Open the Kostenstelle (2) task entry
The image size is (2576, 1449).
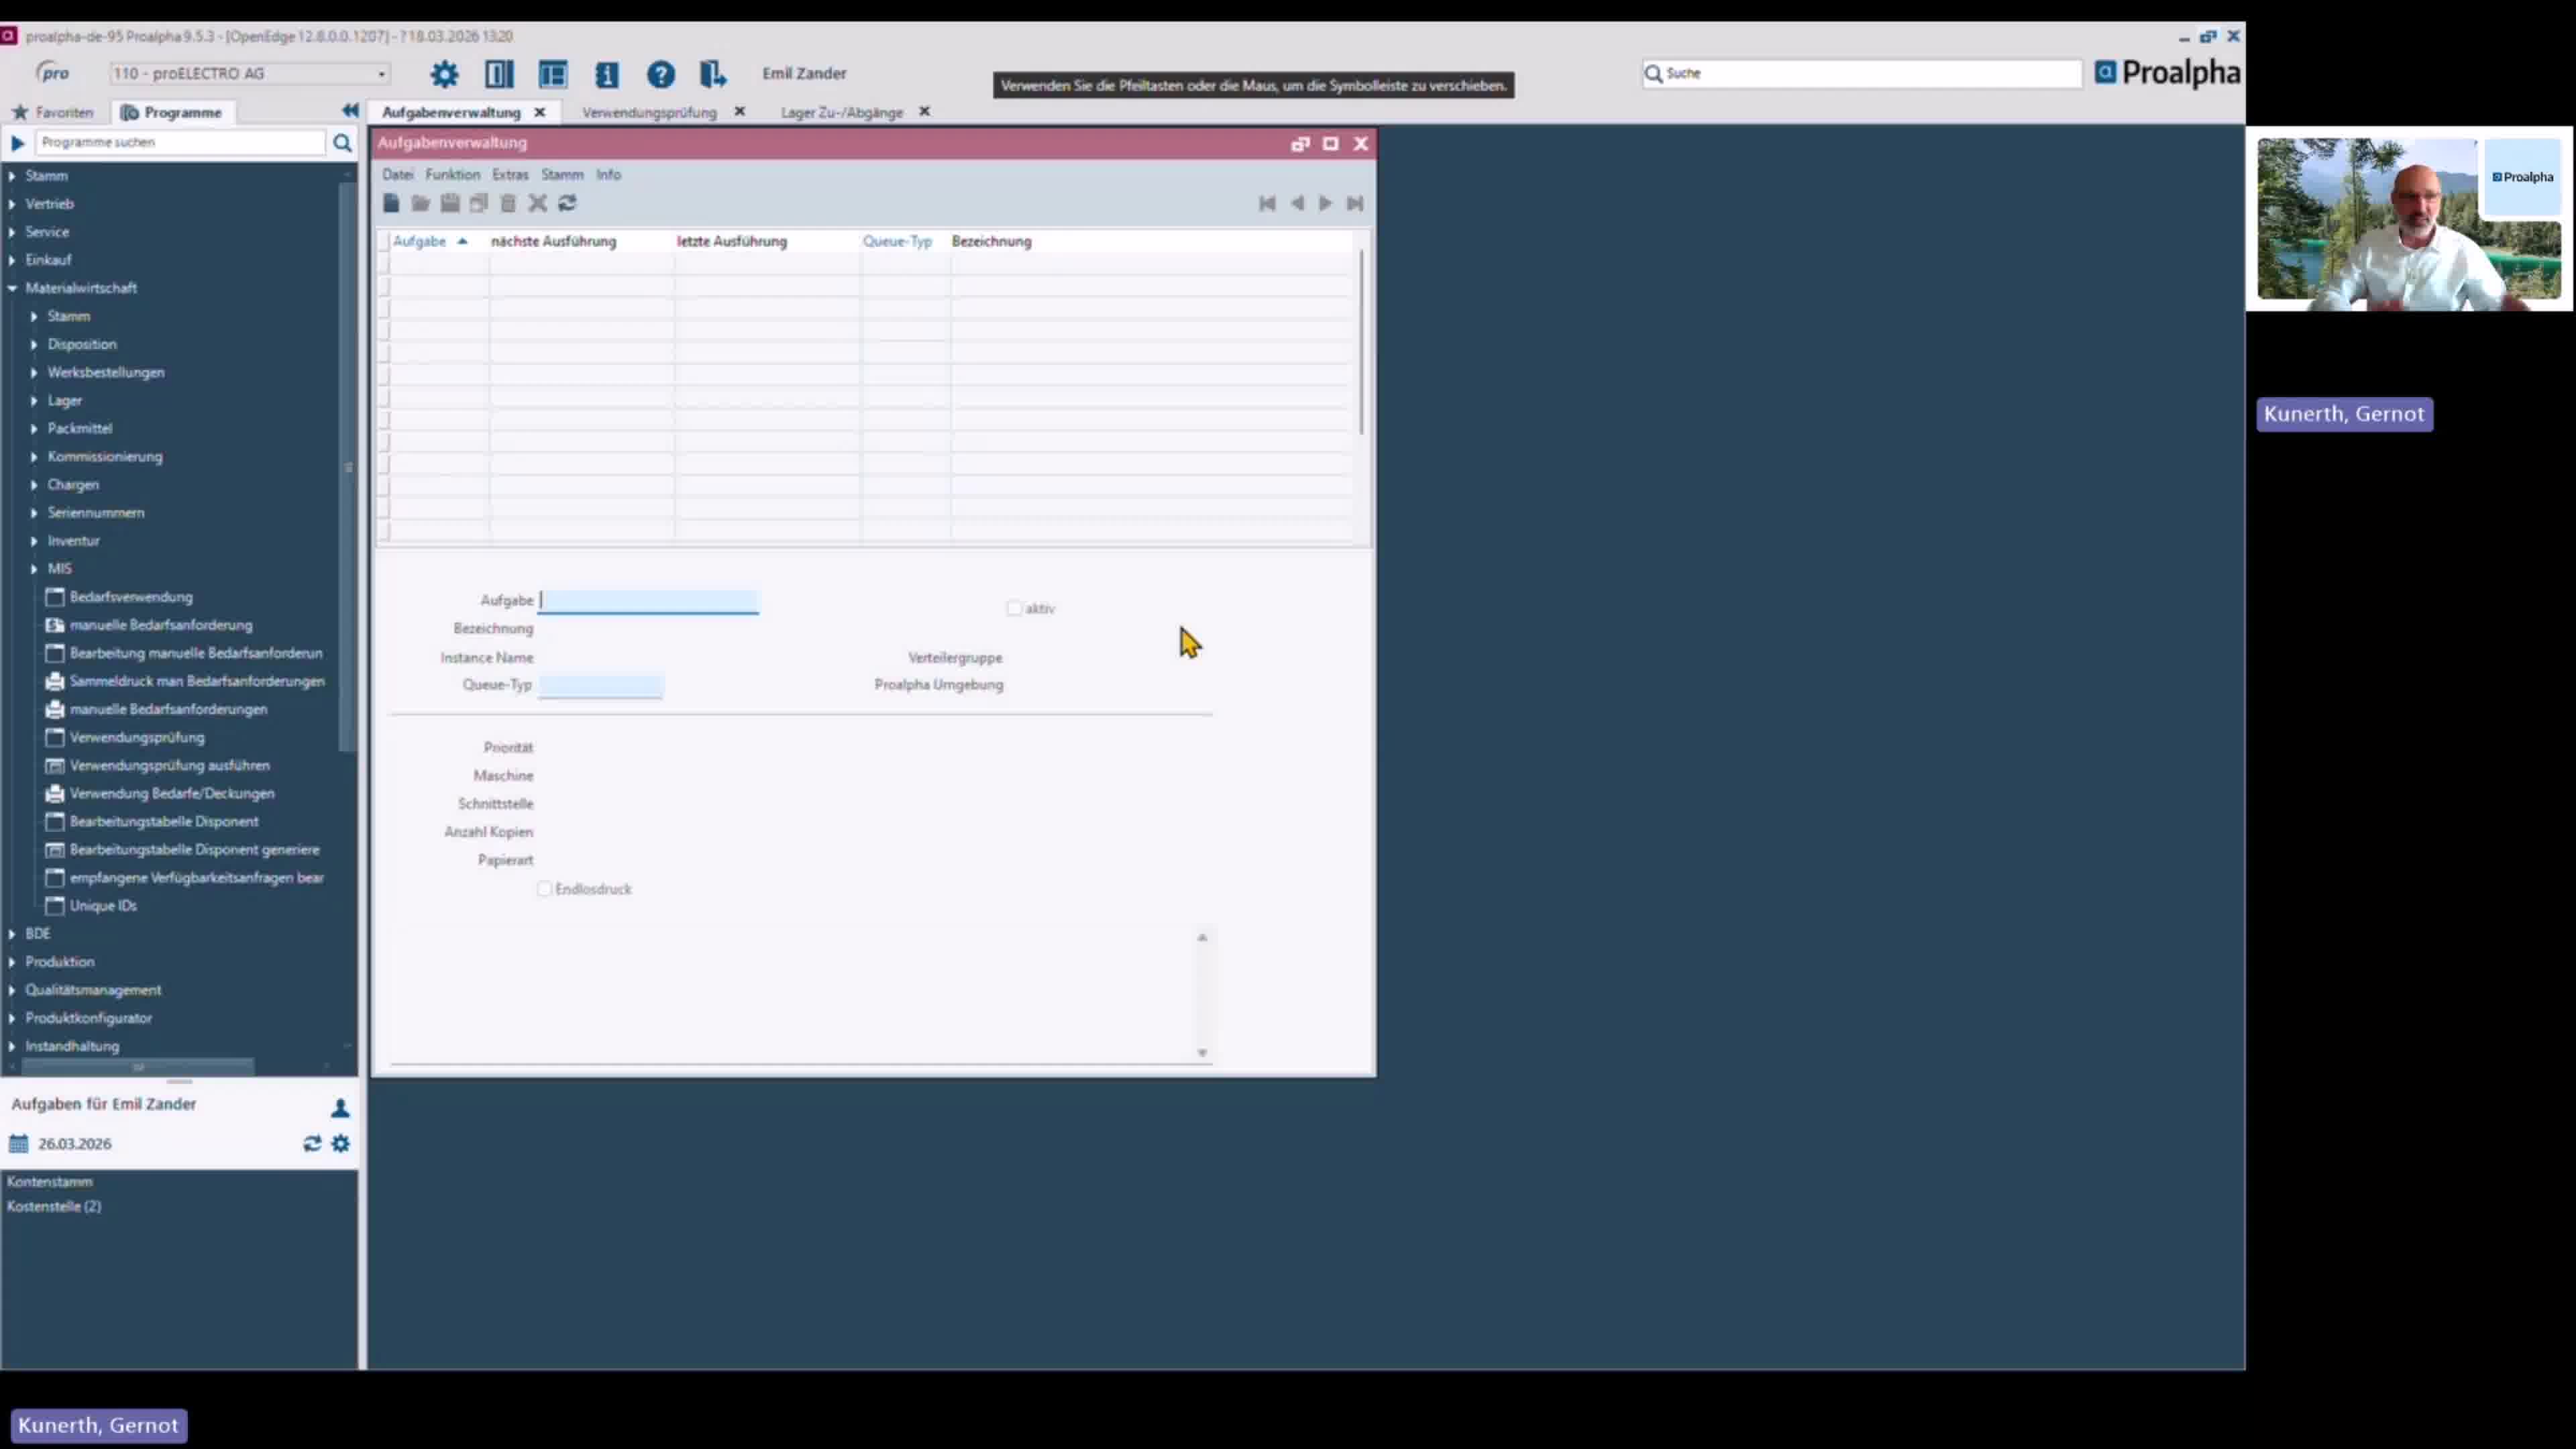54,1206
